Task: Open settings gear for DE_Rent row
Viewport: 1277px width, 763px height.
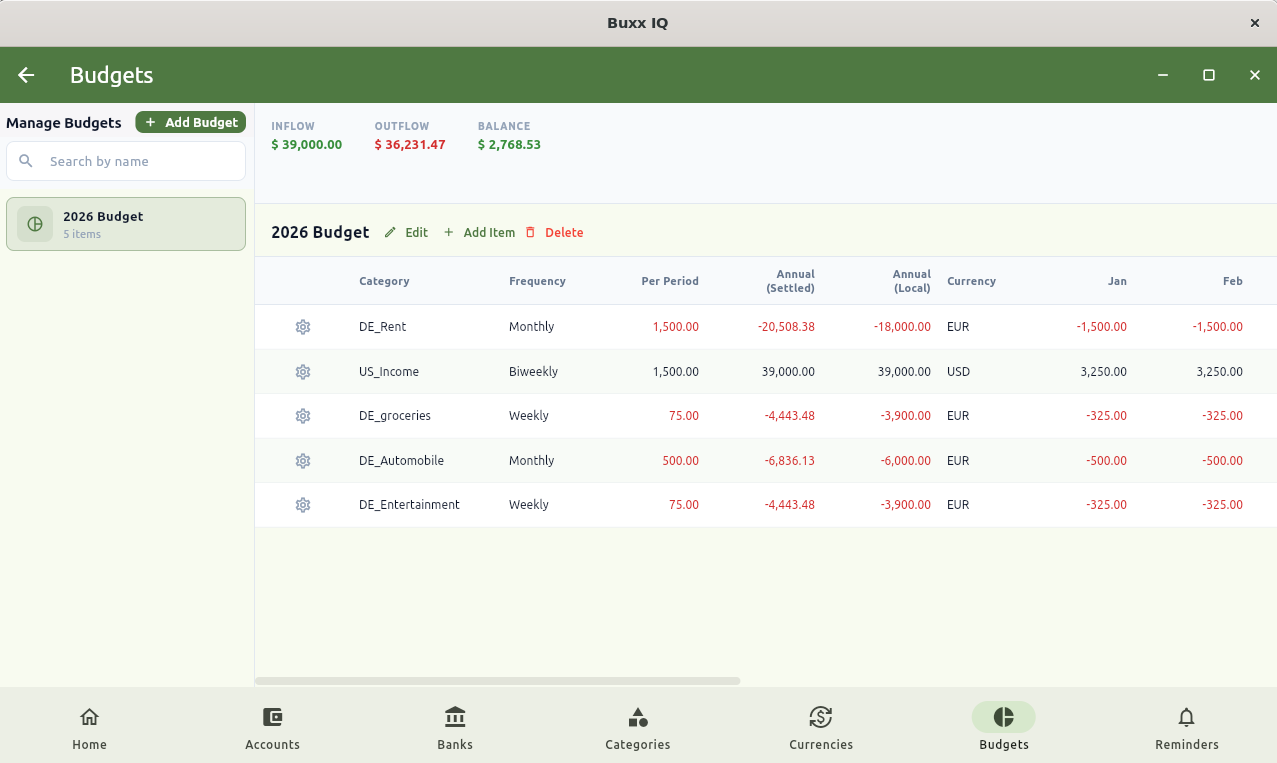Action: tap(303, 327)
